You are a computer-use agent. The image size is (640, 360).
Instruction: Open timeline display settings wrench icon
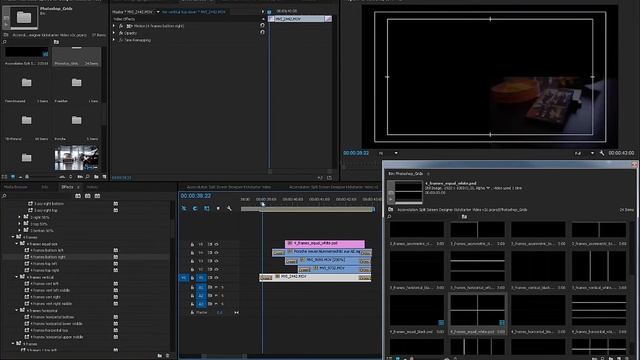(x=229, y=208)
